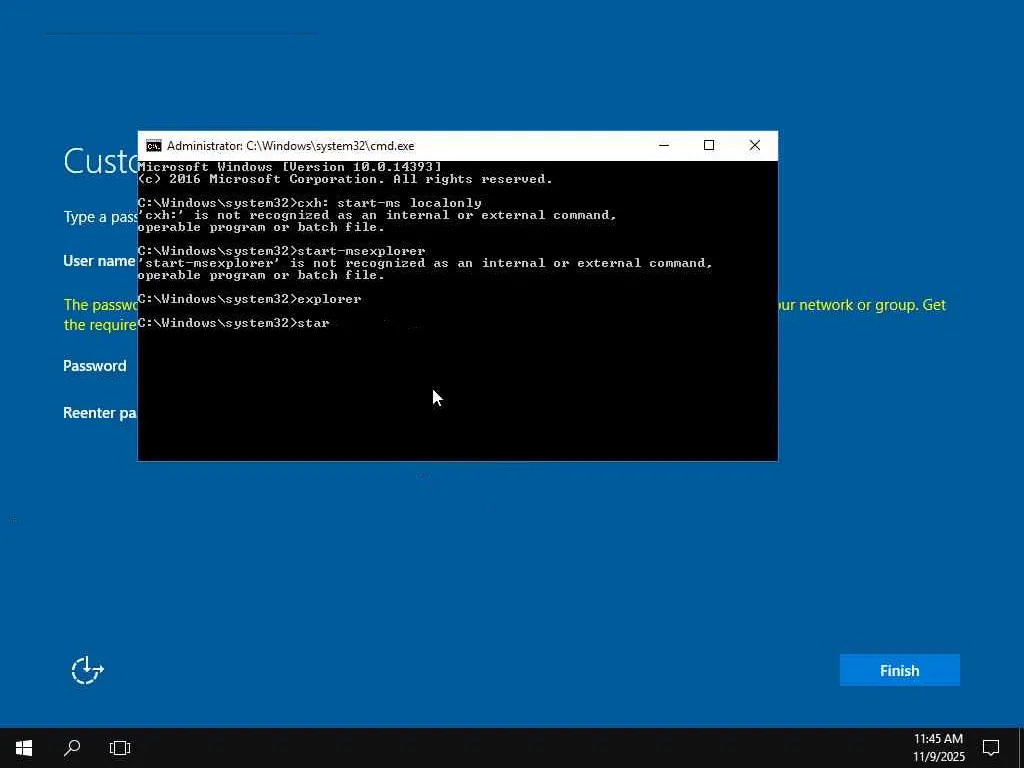Click the clock showing 11:45 AM
The width and height of the screenshot is (1024, 768).
click(x=938, y=739)
